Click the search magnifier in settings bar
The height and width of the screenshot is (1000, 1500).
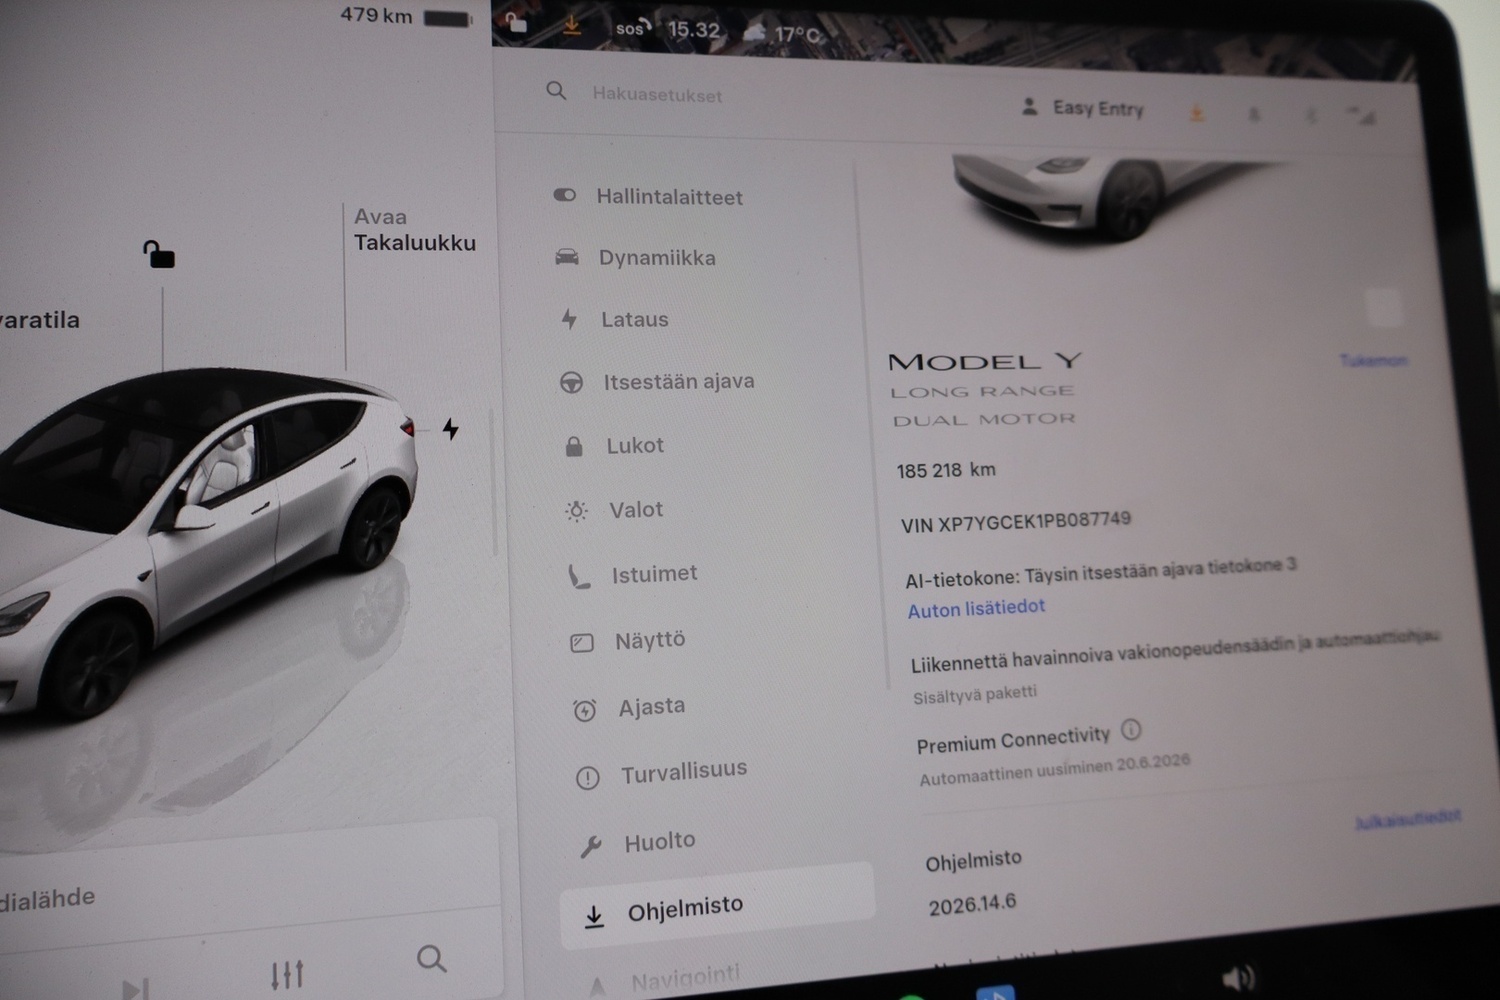coord(556,91)
